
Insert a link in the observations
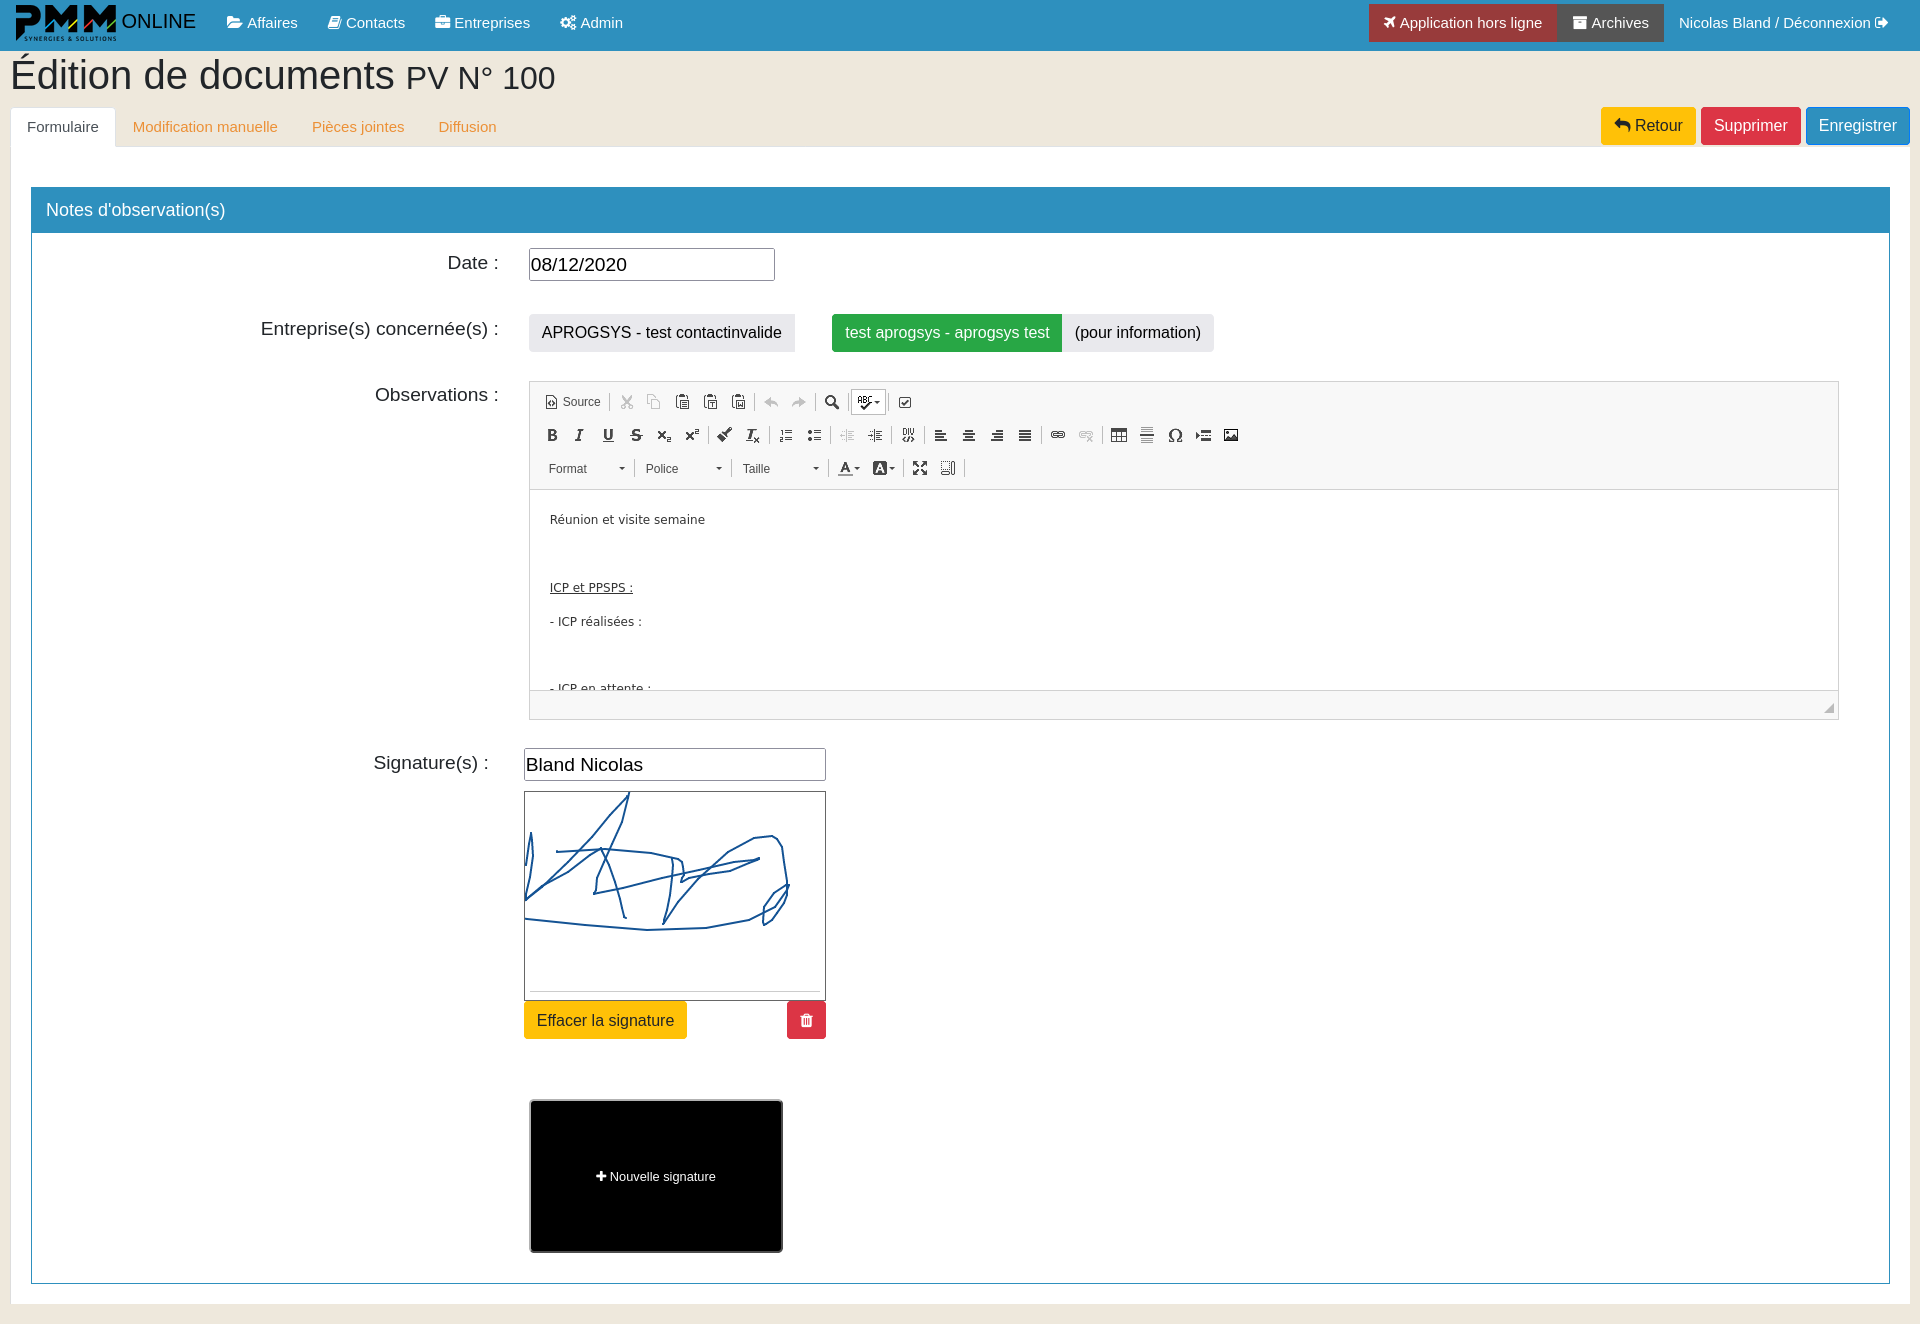pos(1058,435)
